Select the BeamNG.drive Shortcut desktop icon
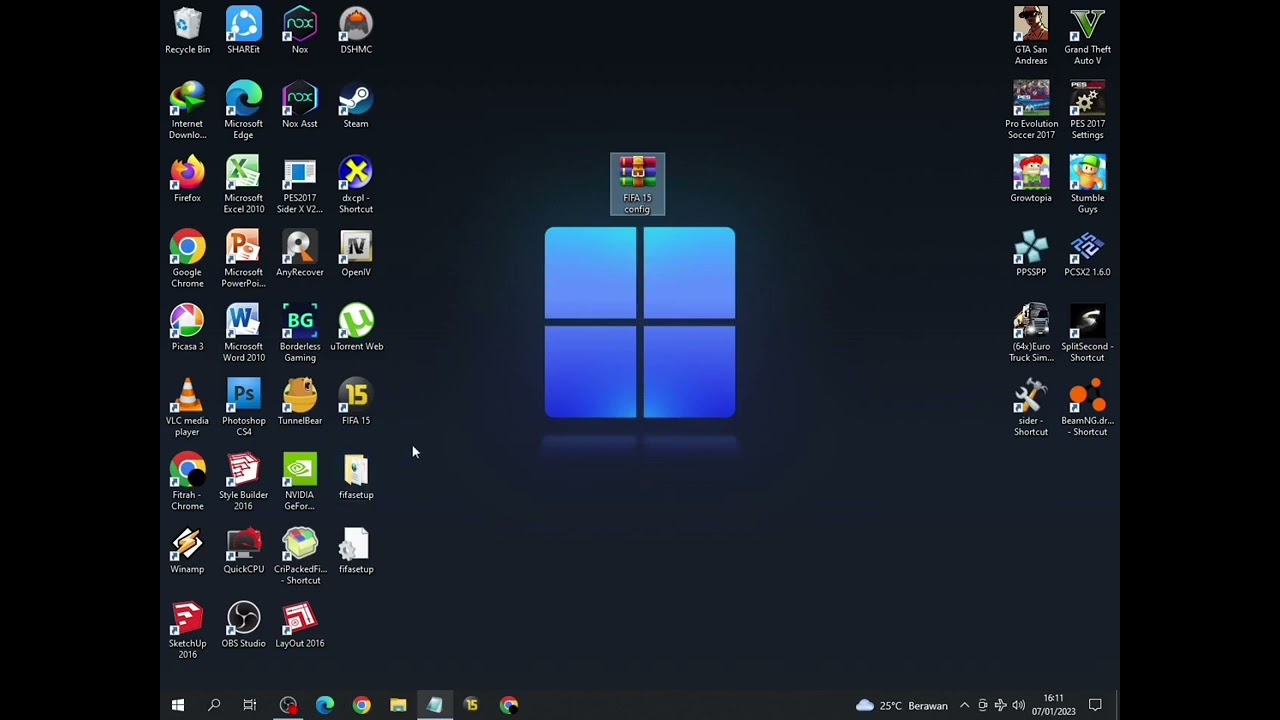 (x=1087, y=407)
